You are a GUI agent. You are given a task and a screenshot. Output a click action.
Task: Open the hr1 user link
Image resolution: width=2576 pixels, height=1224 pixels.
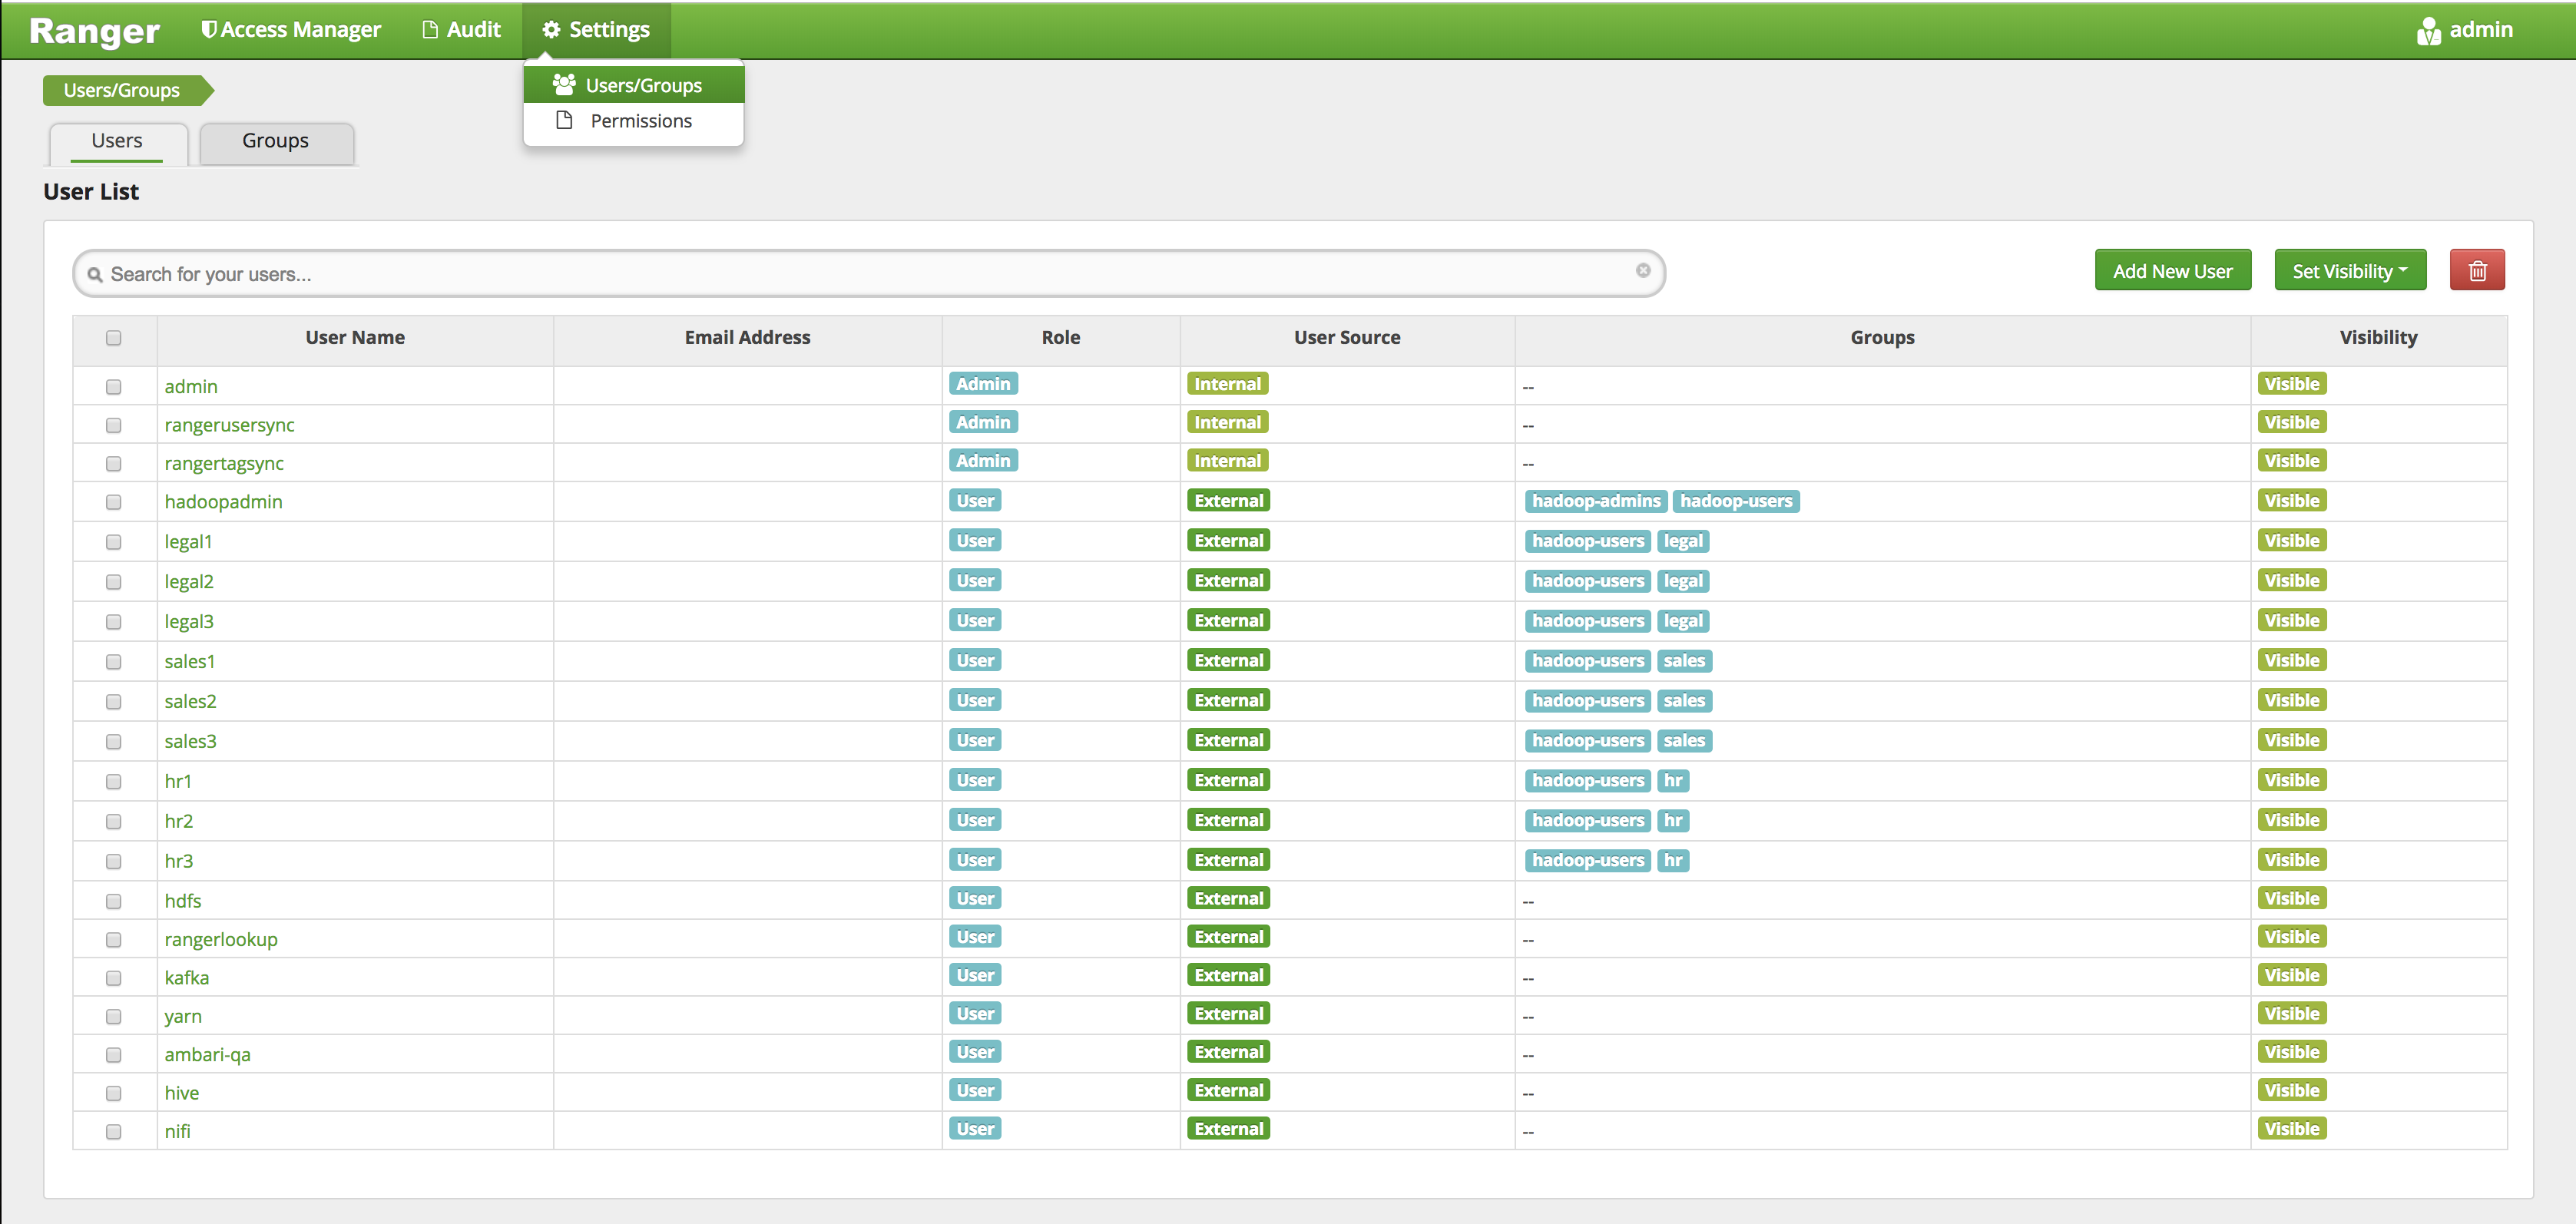click(178, 781)
